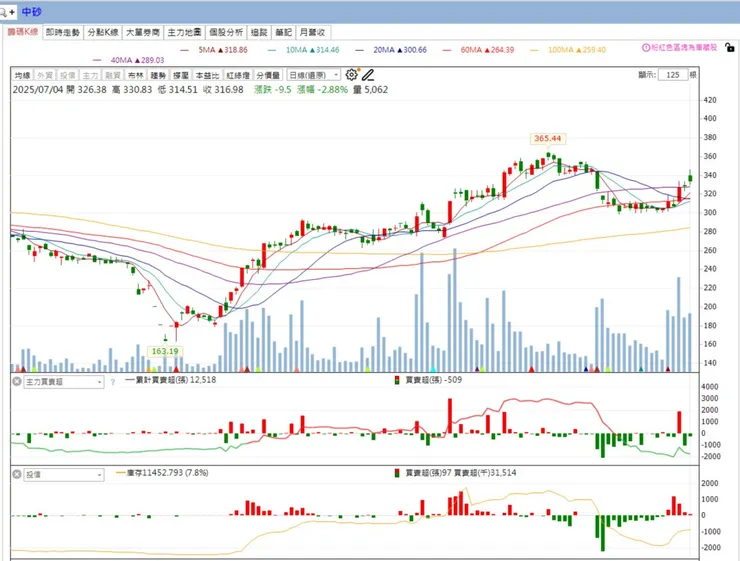Click the 低 314.51 low price text
Screen dimensions: 740x561
(x=177, y=90)
